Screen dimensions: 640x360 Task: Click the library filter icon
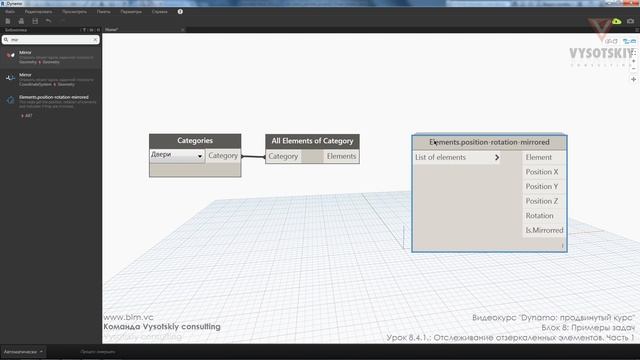click(84, 30)
